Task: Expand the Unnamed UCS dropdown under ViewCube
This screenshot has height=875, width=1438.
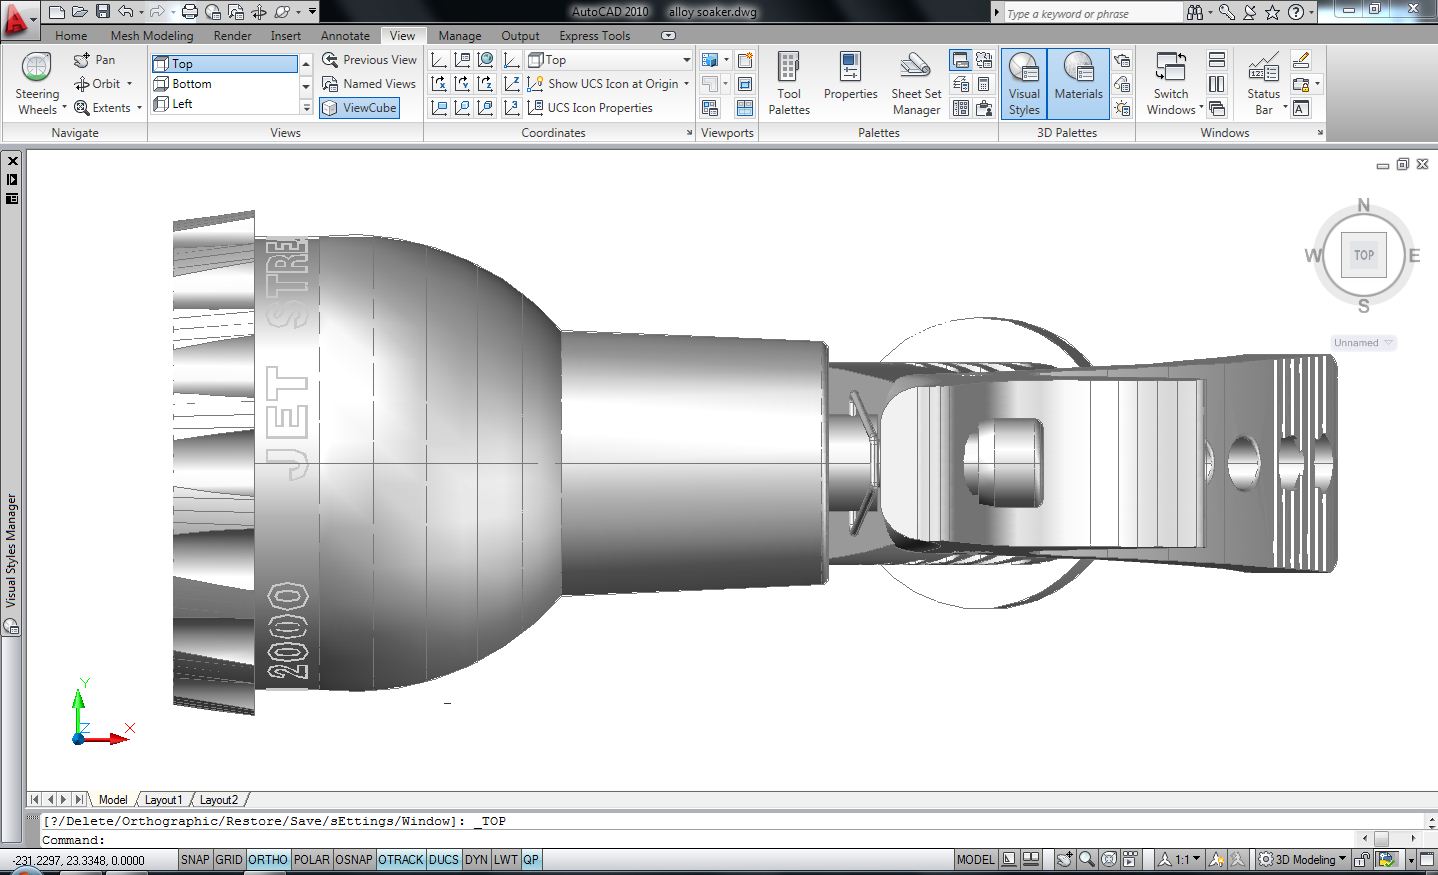Action: (x=1362, y=343)
